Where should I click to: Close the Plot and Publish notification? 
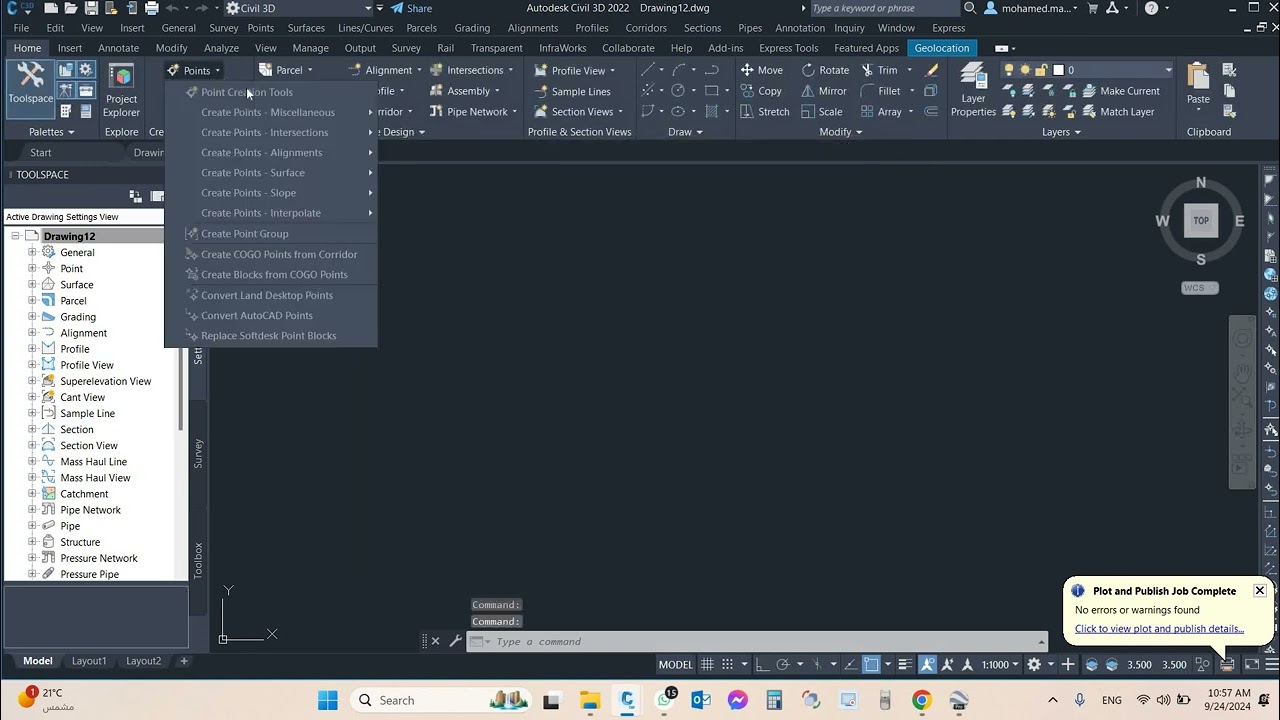coord(1259,590)
